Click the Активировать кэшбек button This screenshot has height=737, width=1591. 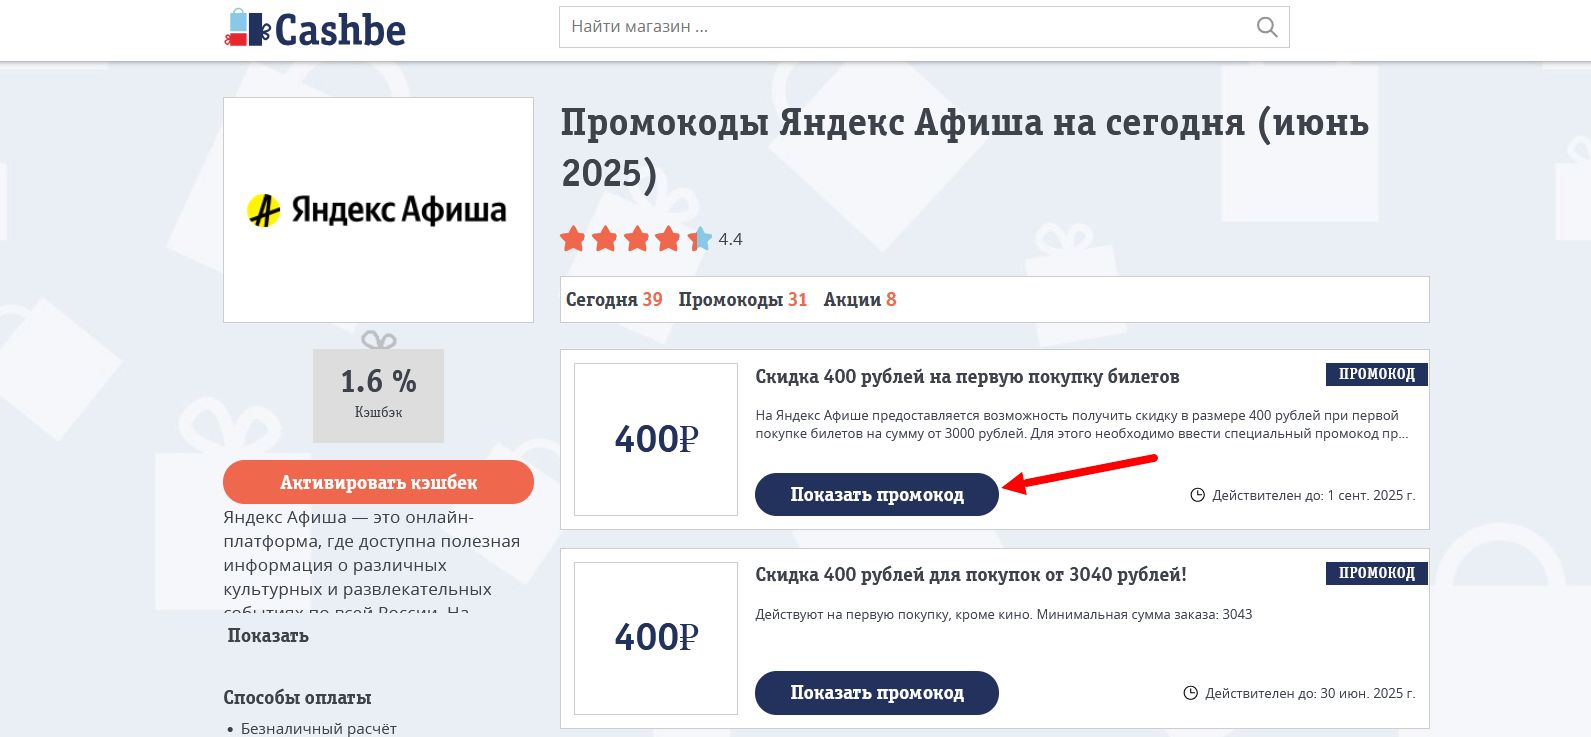click(378, 482)
